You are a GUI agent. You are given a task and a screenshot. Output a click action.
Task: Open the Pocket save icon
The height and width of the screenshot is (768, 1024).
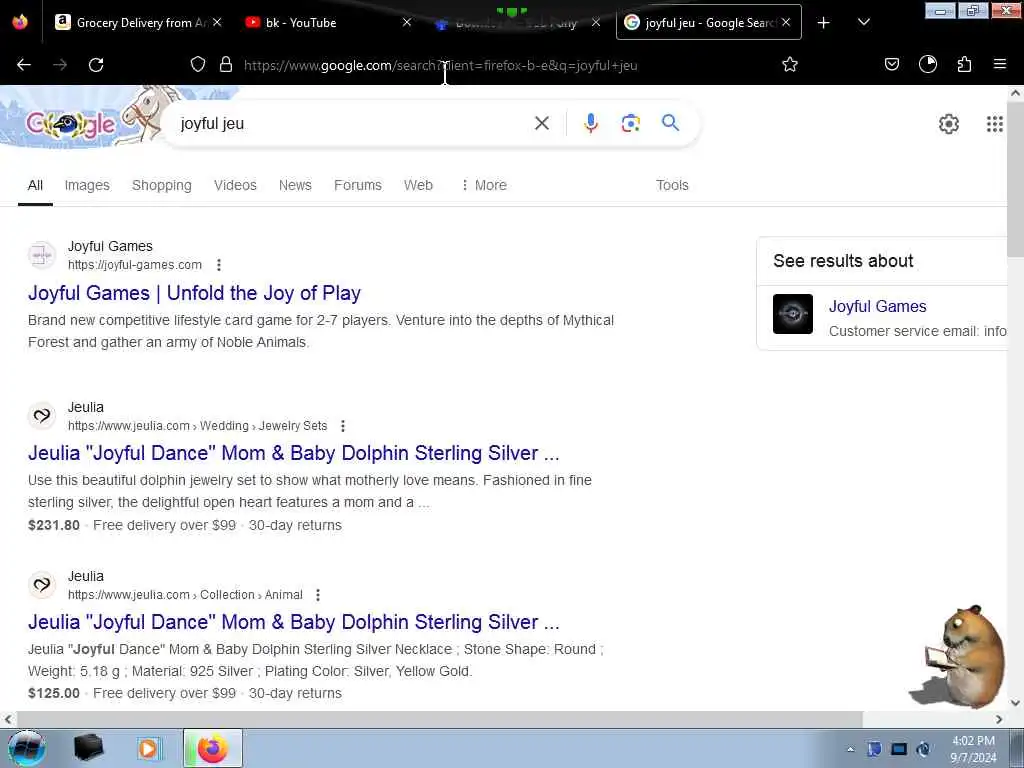[x=892, y=64]
